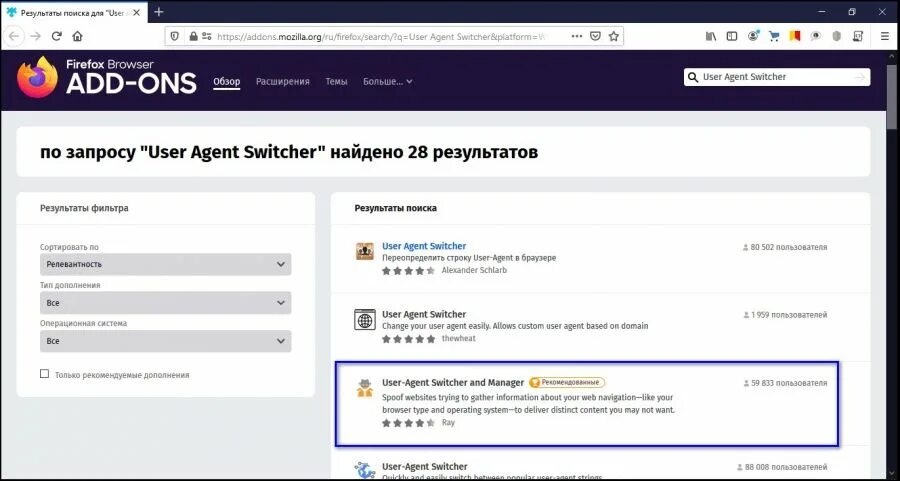Click the address bar URL field

(379, 36)
